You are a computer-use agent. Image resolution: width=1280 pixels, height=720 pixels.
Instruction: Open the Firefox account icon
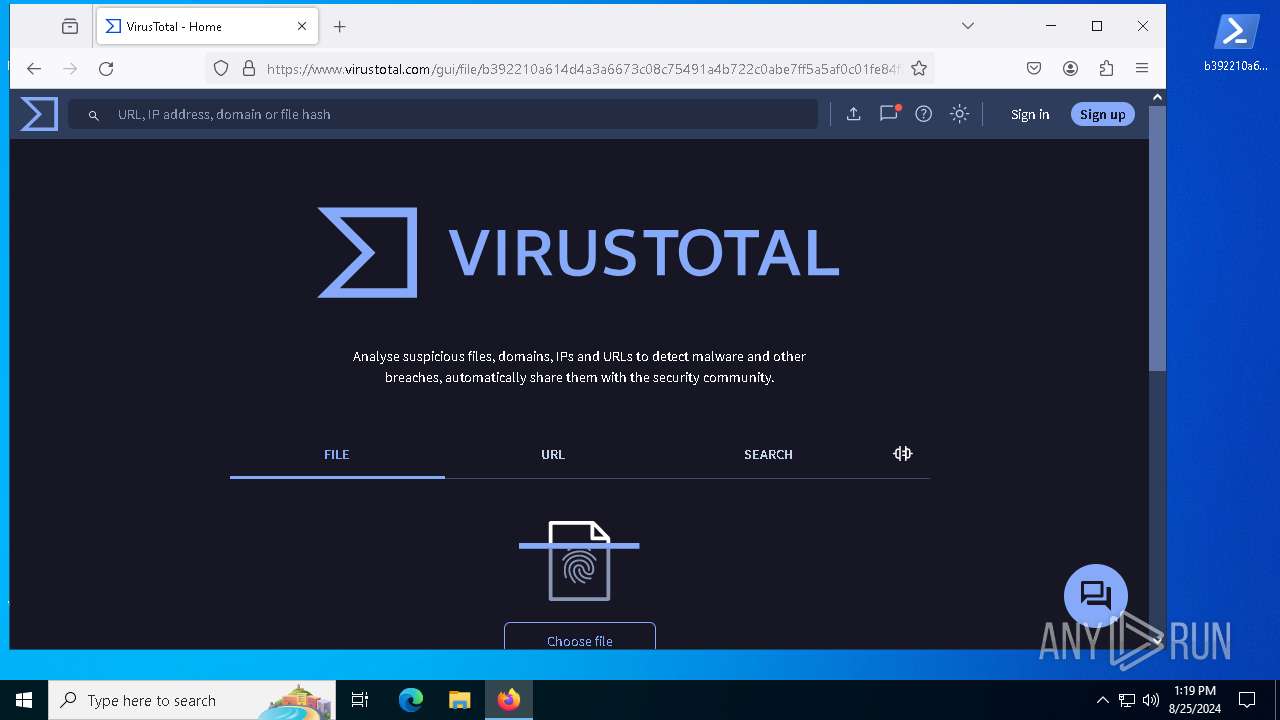coord(1070,68)
